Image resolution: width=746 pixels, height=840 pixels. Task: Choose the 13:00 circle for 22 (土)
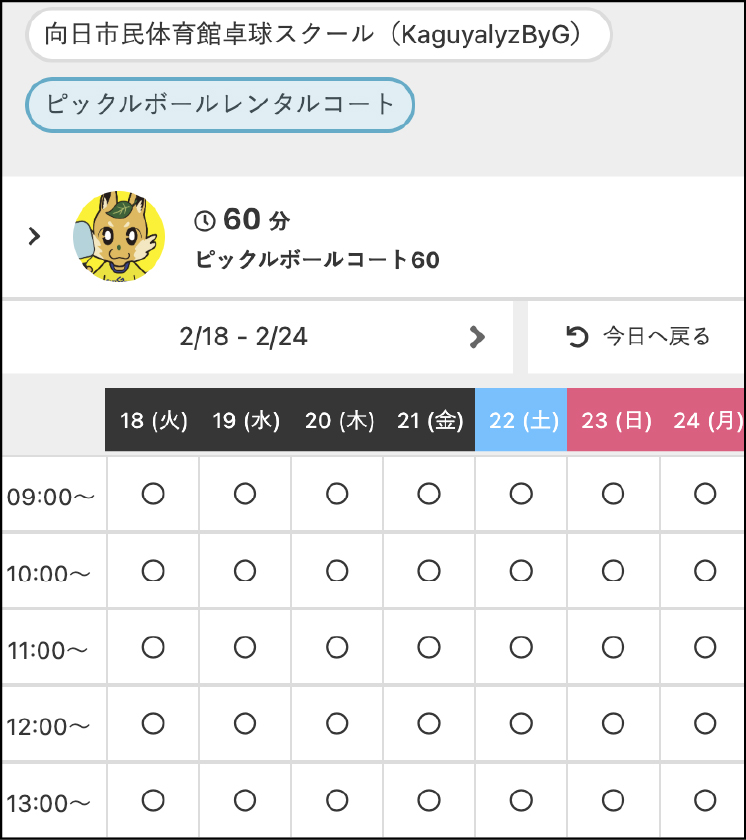click(521, 800)
